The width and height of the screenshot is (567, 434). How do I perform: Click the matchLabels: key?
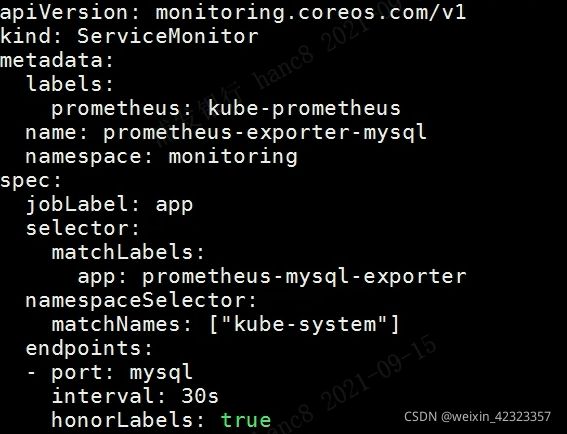[128, 252]
